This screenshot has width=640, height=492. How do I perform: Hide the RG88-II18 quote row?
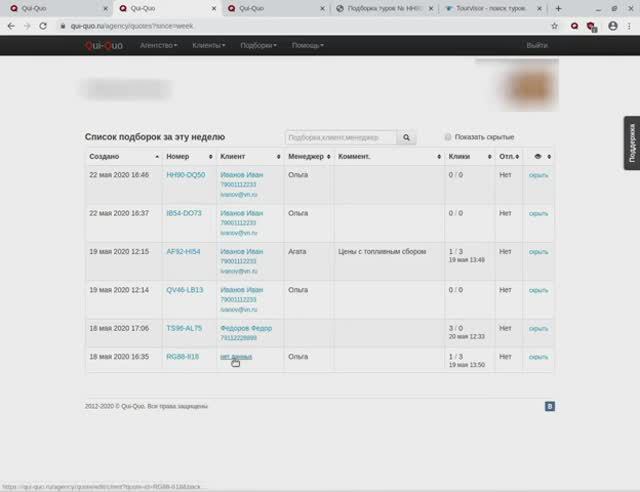[x=538, y=357]
